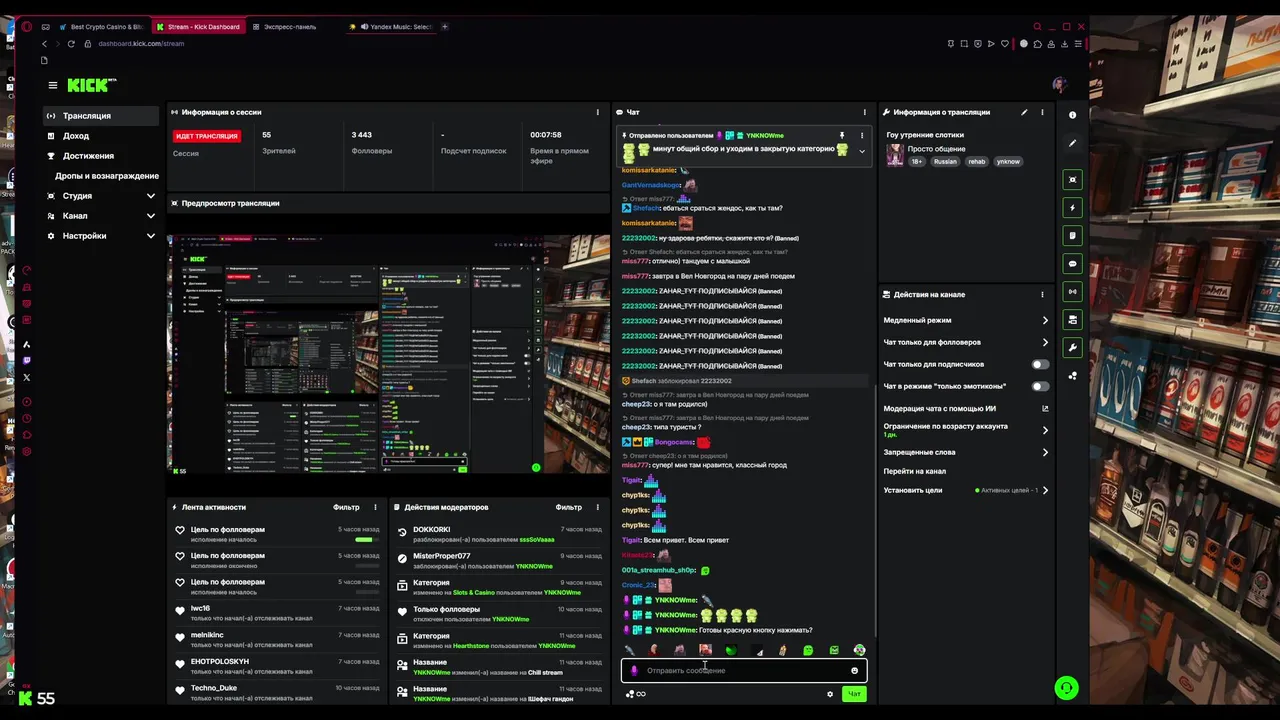Click green support headset floating button
Image resolution: width=1280 pixels, height=720 pixels.
[1066, 688]
